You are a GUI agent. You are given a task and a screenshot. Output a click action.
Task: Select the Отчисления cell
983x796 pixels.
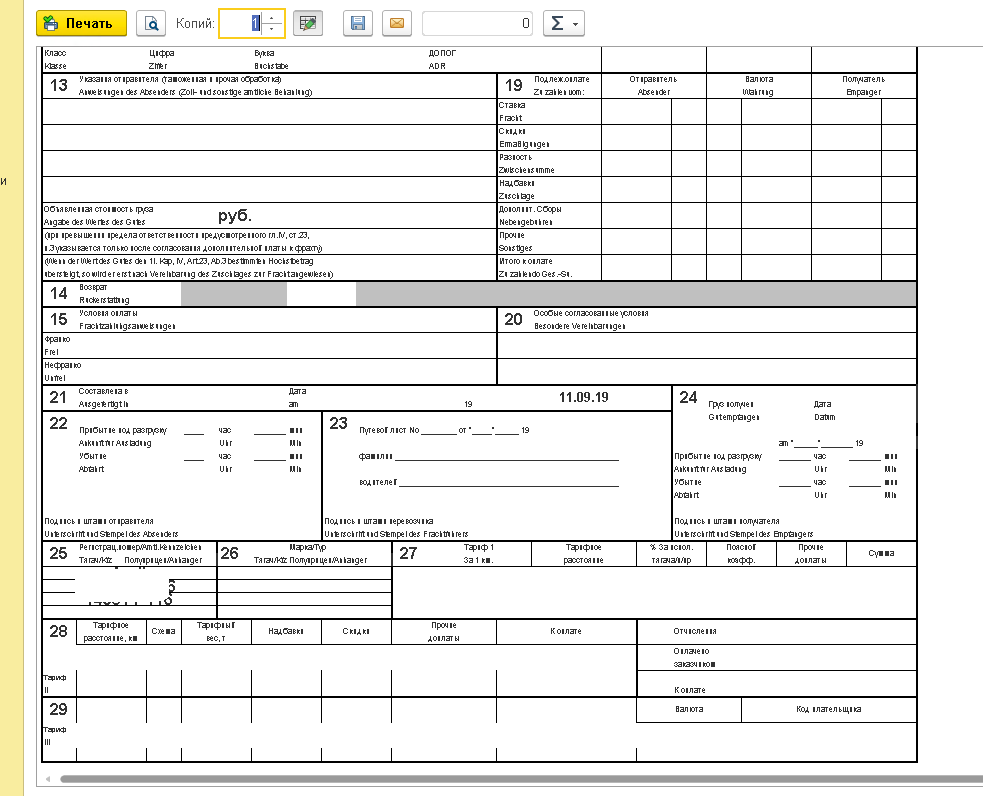pyautogui.click(x=776, y=631)
